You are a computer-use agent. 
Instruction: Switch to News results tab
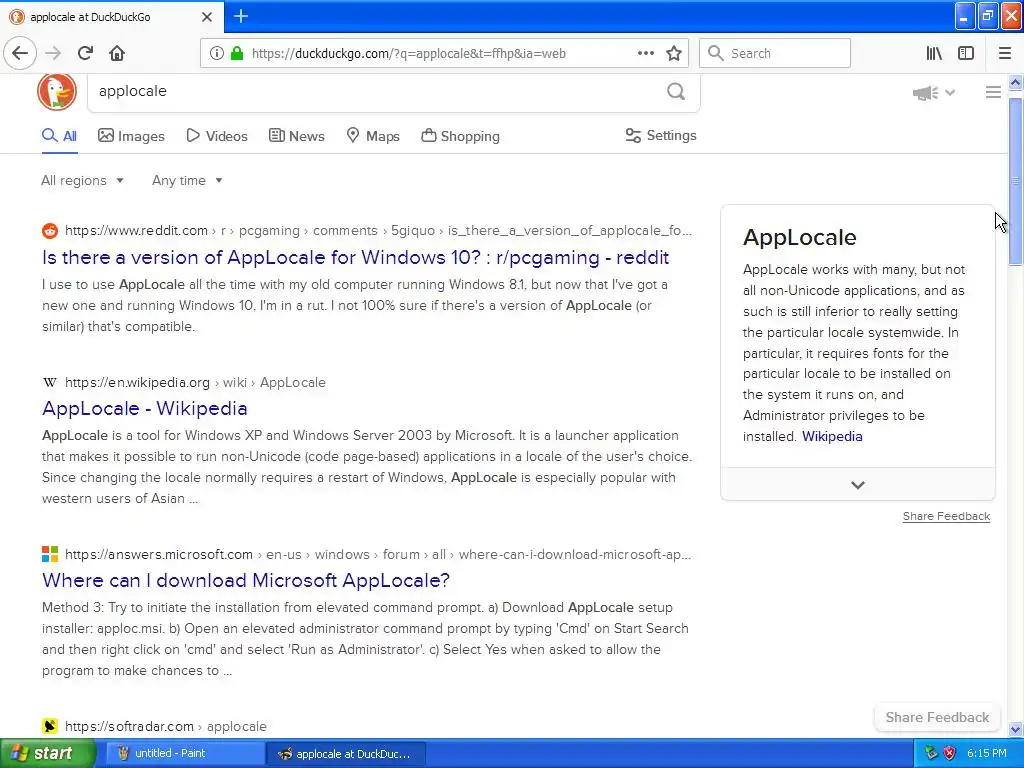pyautogui.click(x=296, y=136)
